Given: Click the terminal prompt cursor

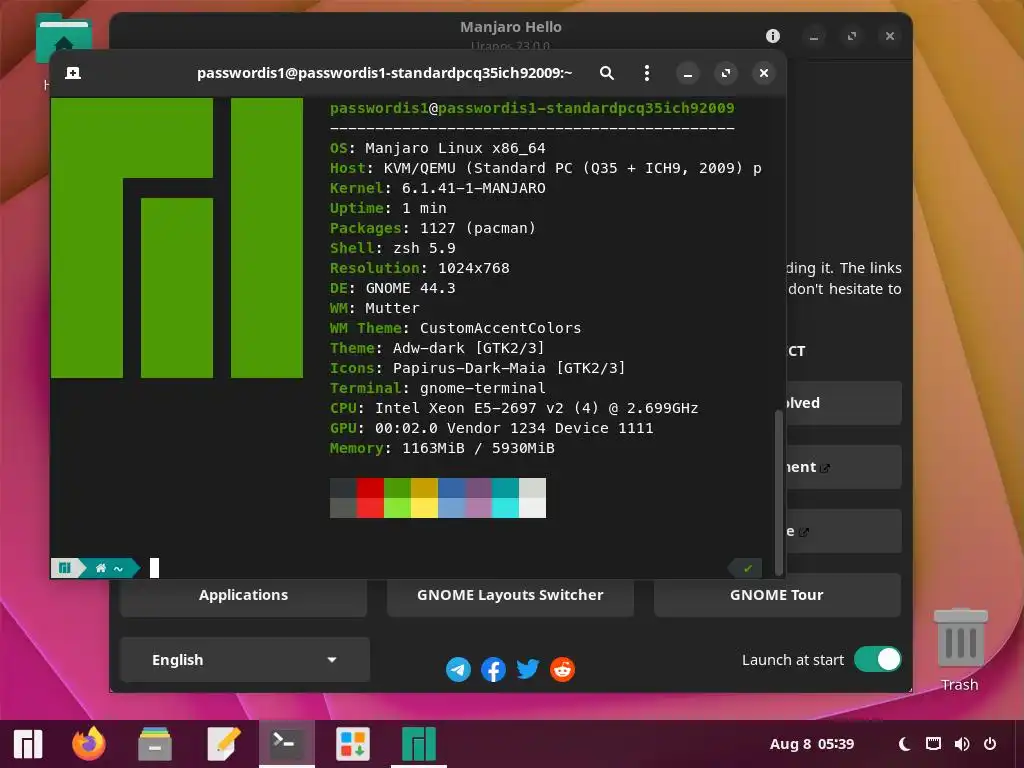Looking at the screenshot, I should click(155, 568).
